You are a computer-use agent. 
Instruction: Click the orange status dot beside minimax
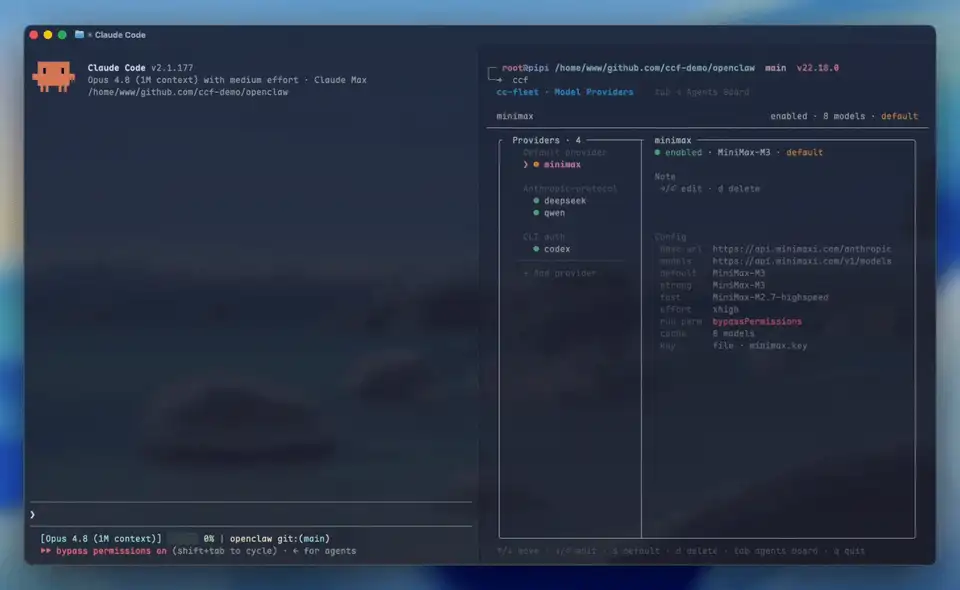tap(536, 165)
